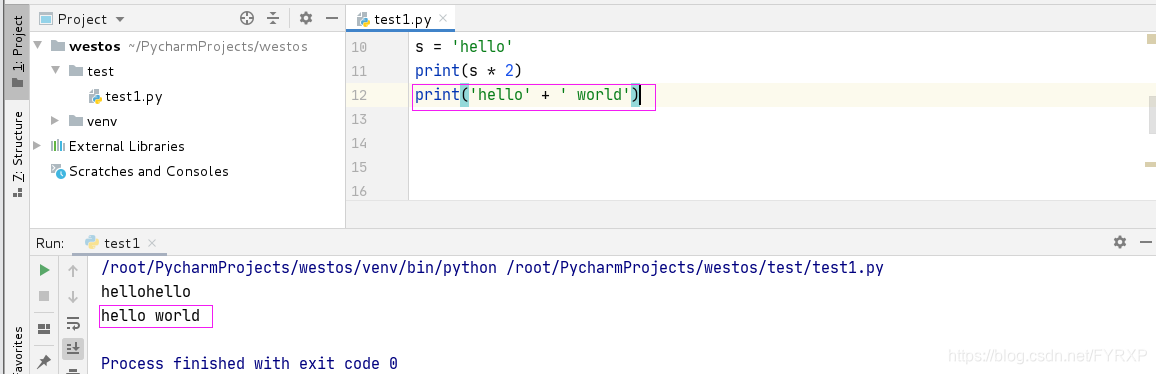Image resolution: width=1156 pixels, height=374 pixels.
Task: Open Run panel settings gear
Action: 1120,242
